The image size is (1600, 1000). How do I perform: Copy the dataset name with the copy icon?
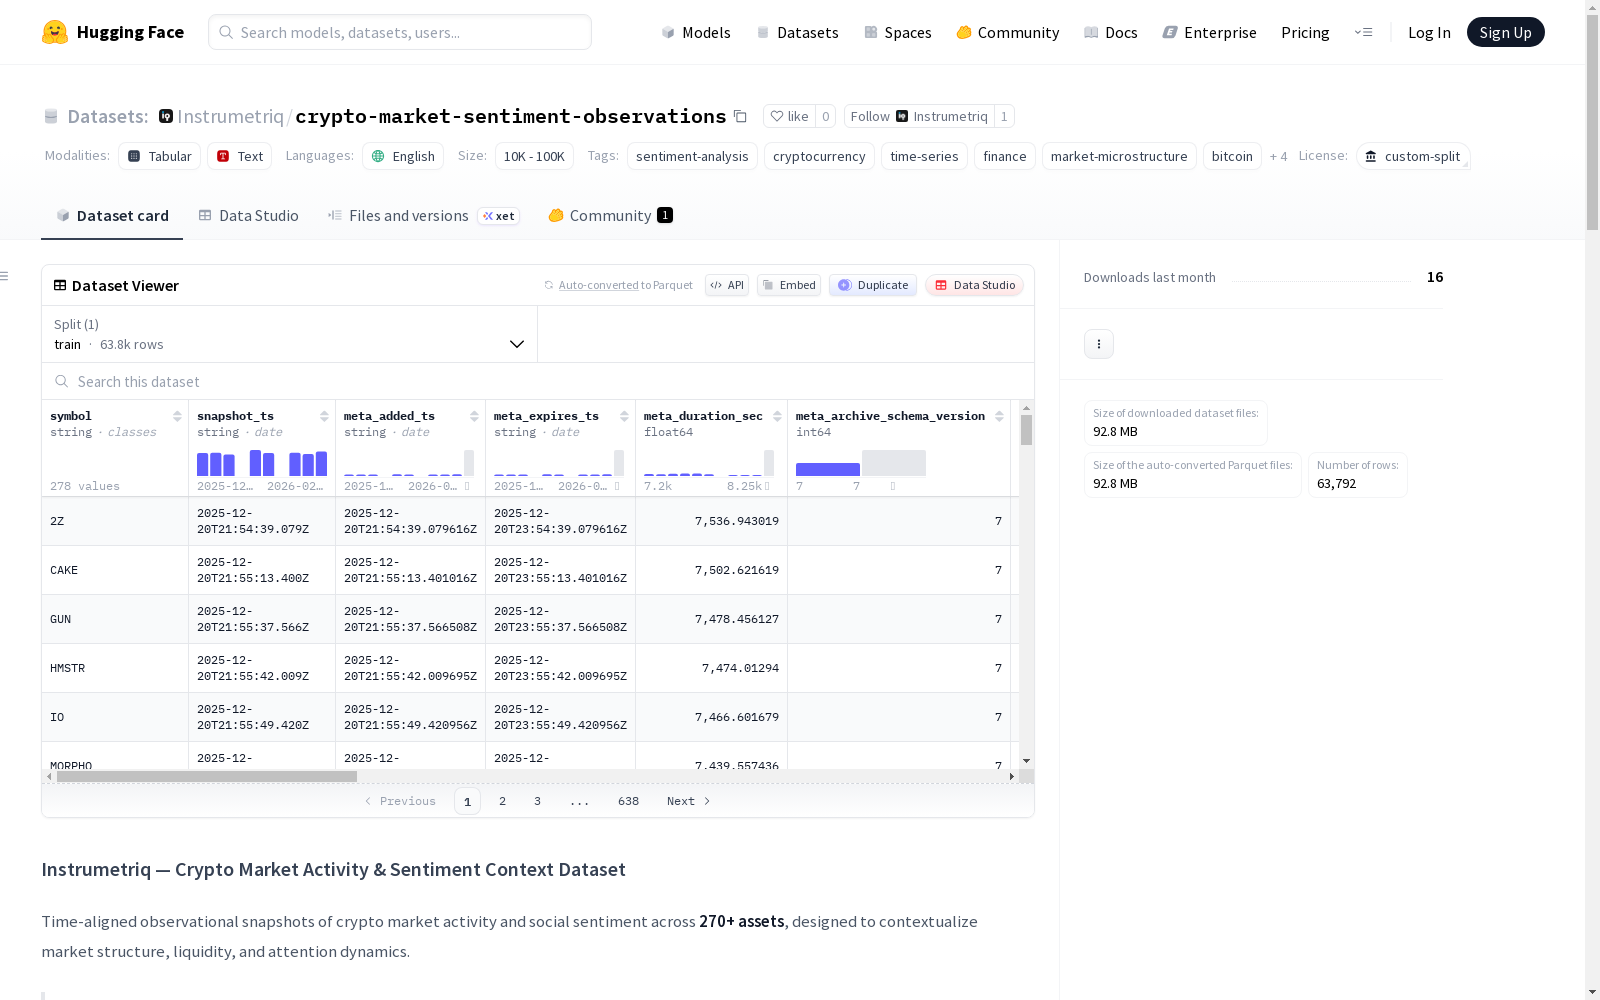coord(740,116)
